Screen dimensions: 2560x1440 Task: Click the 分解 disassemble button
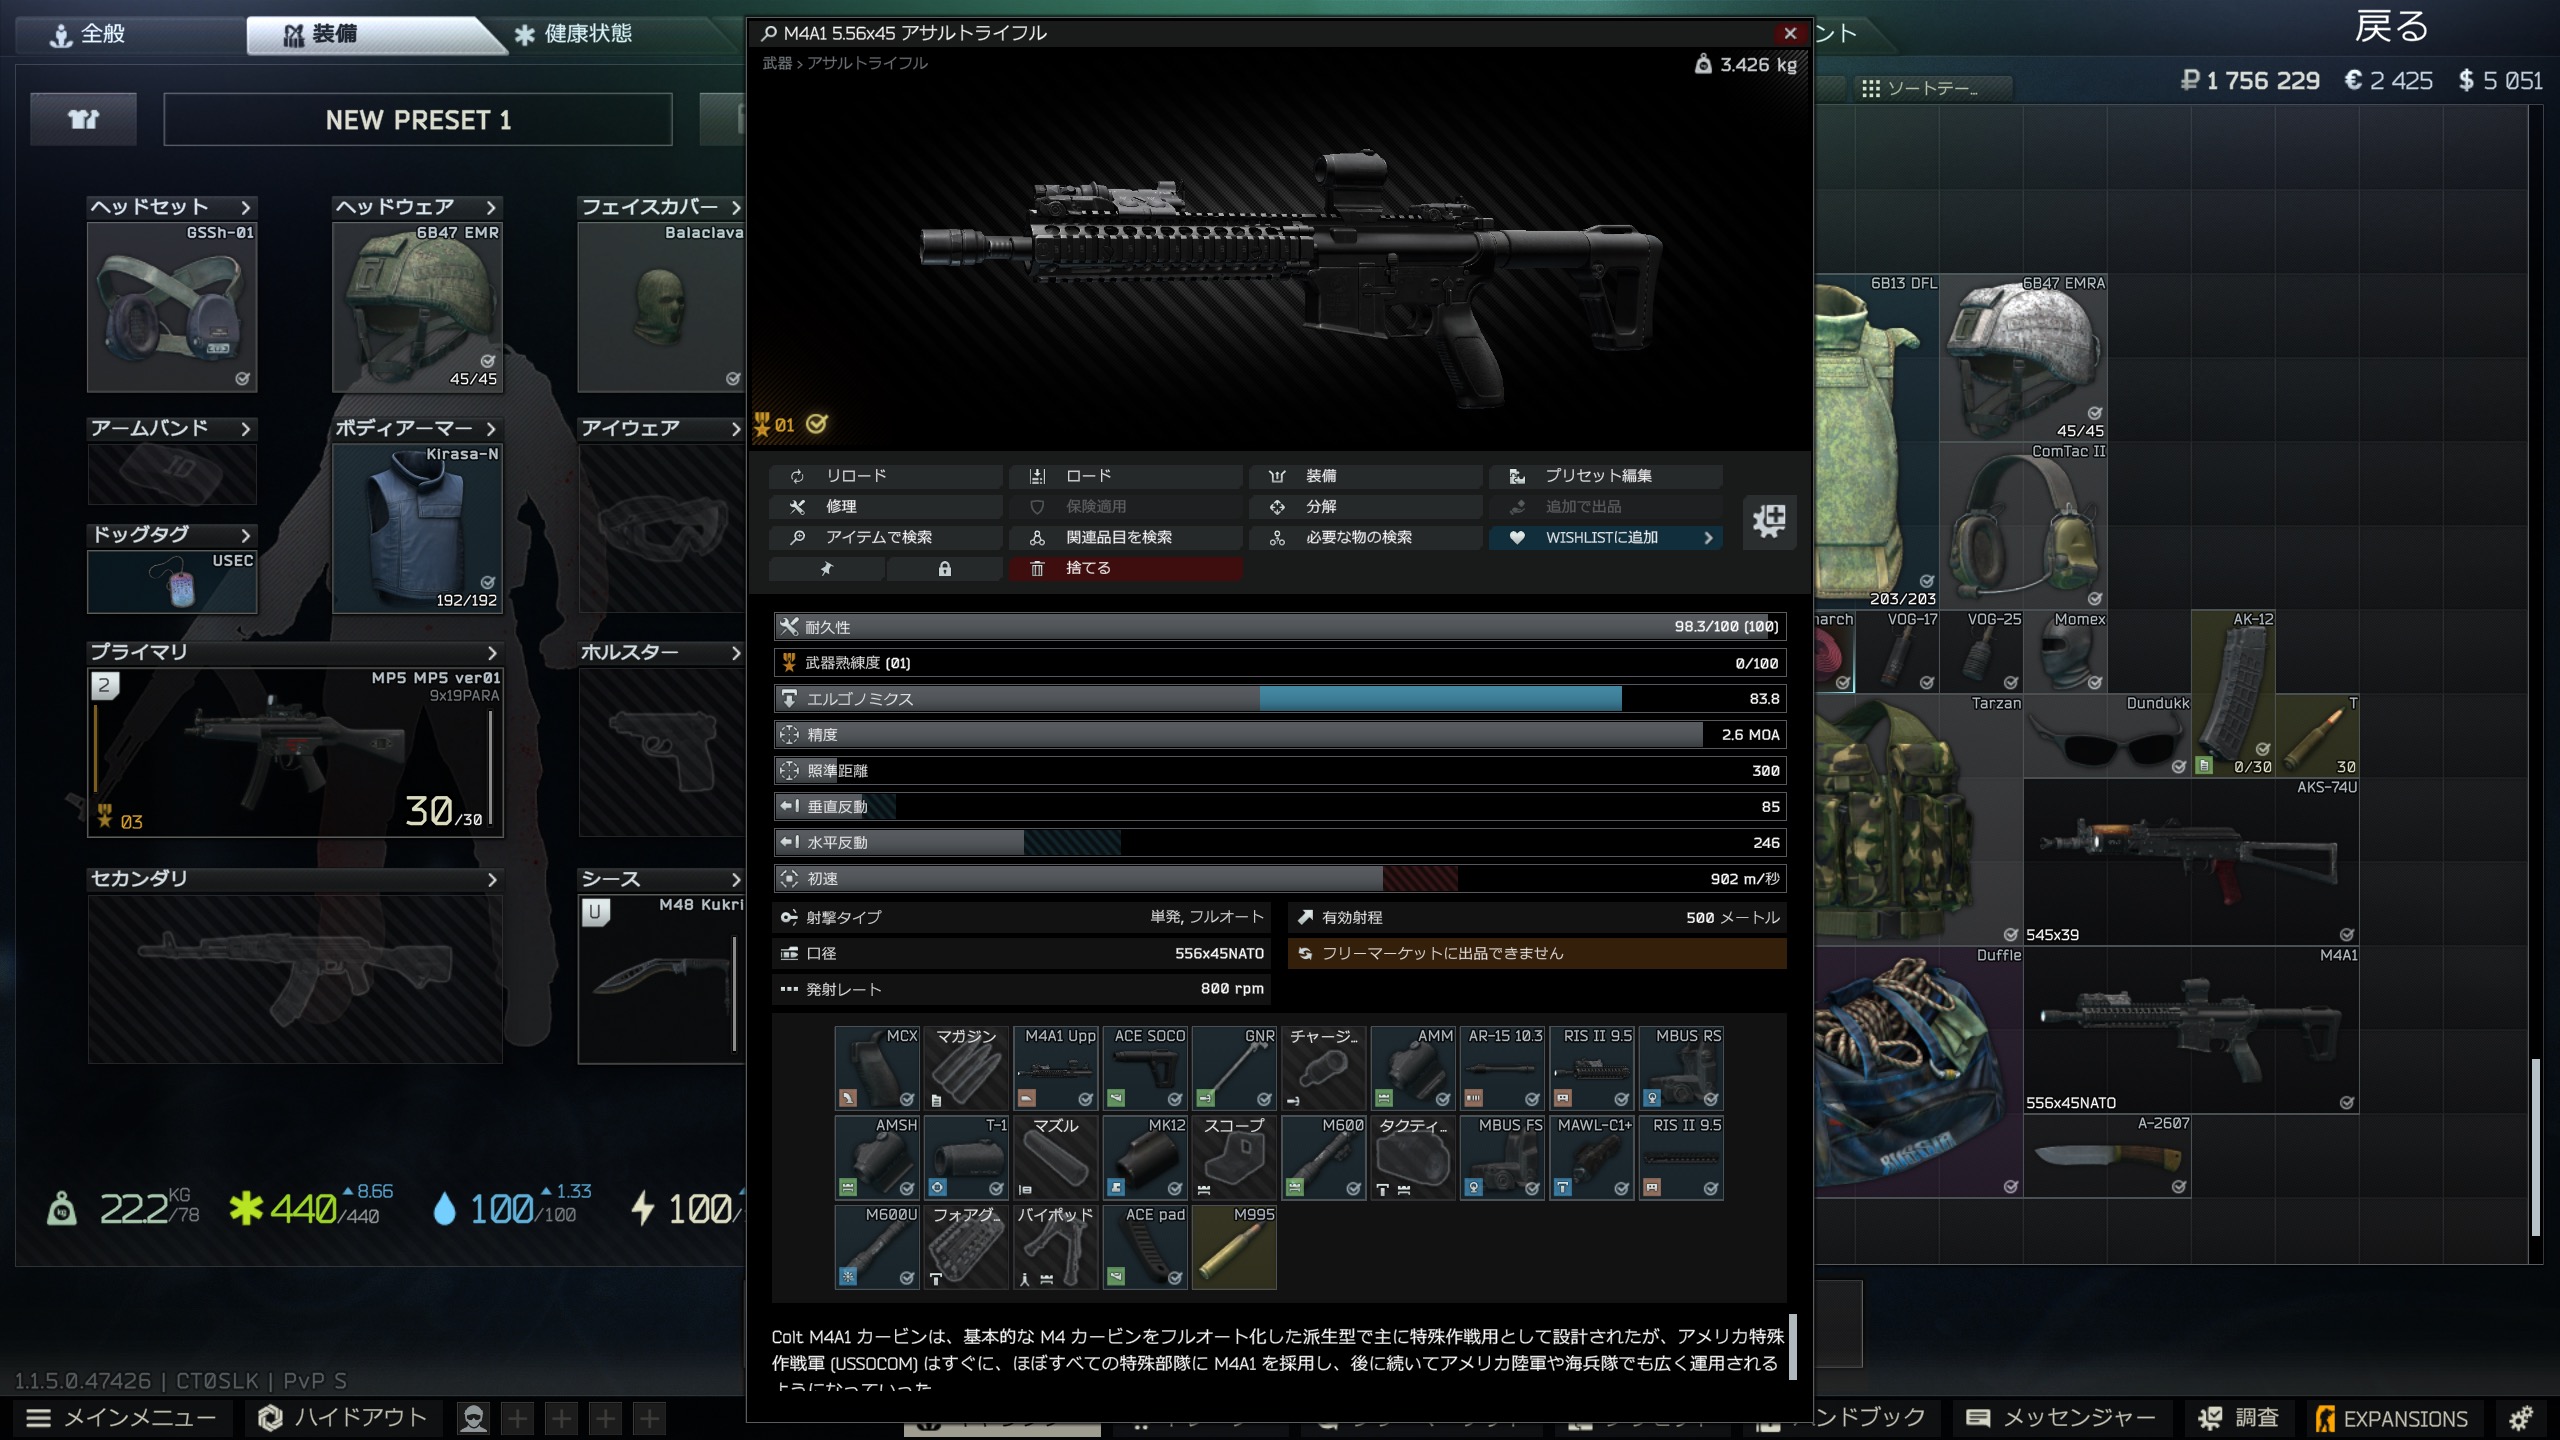point(1366,507)
